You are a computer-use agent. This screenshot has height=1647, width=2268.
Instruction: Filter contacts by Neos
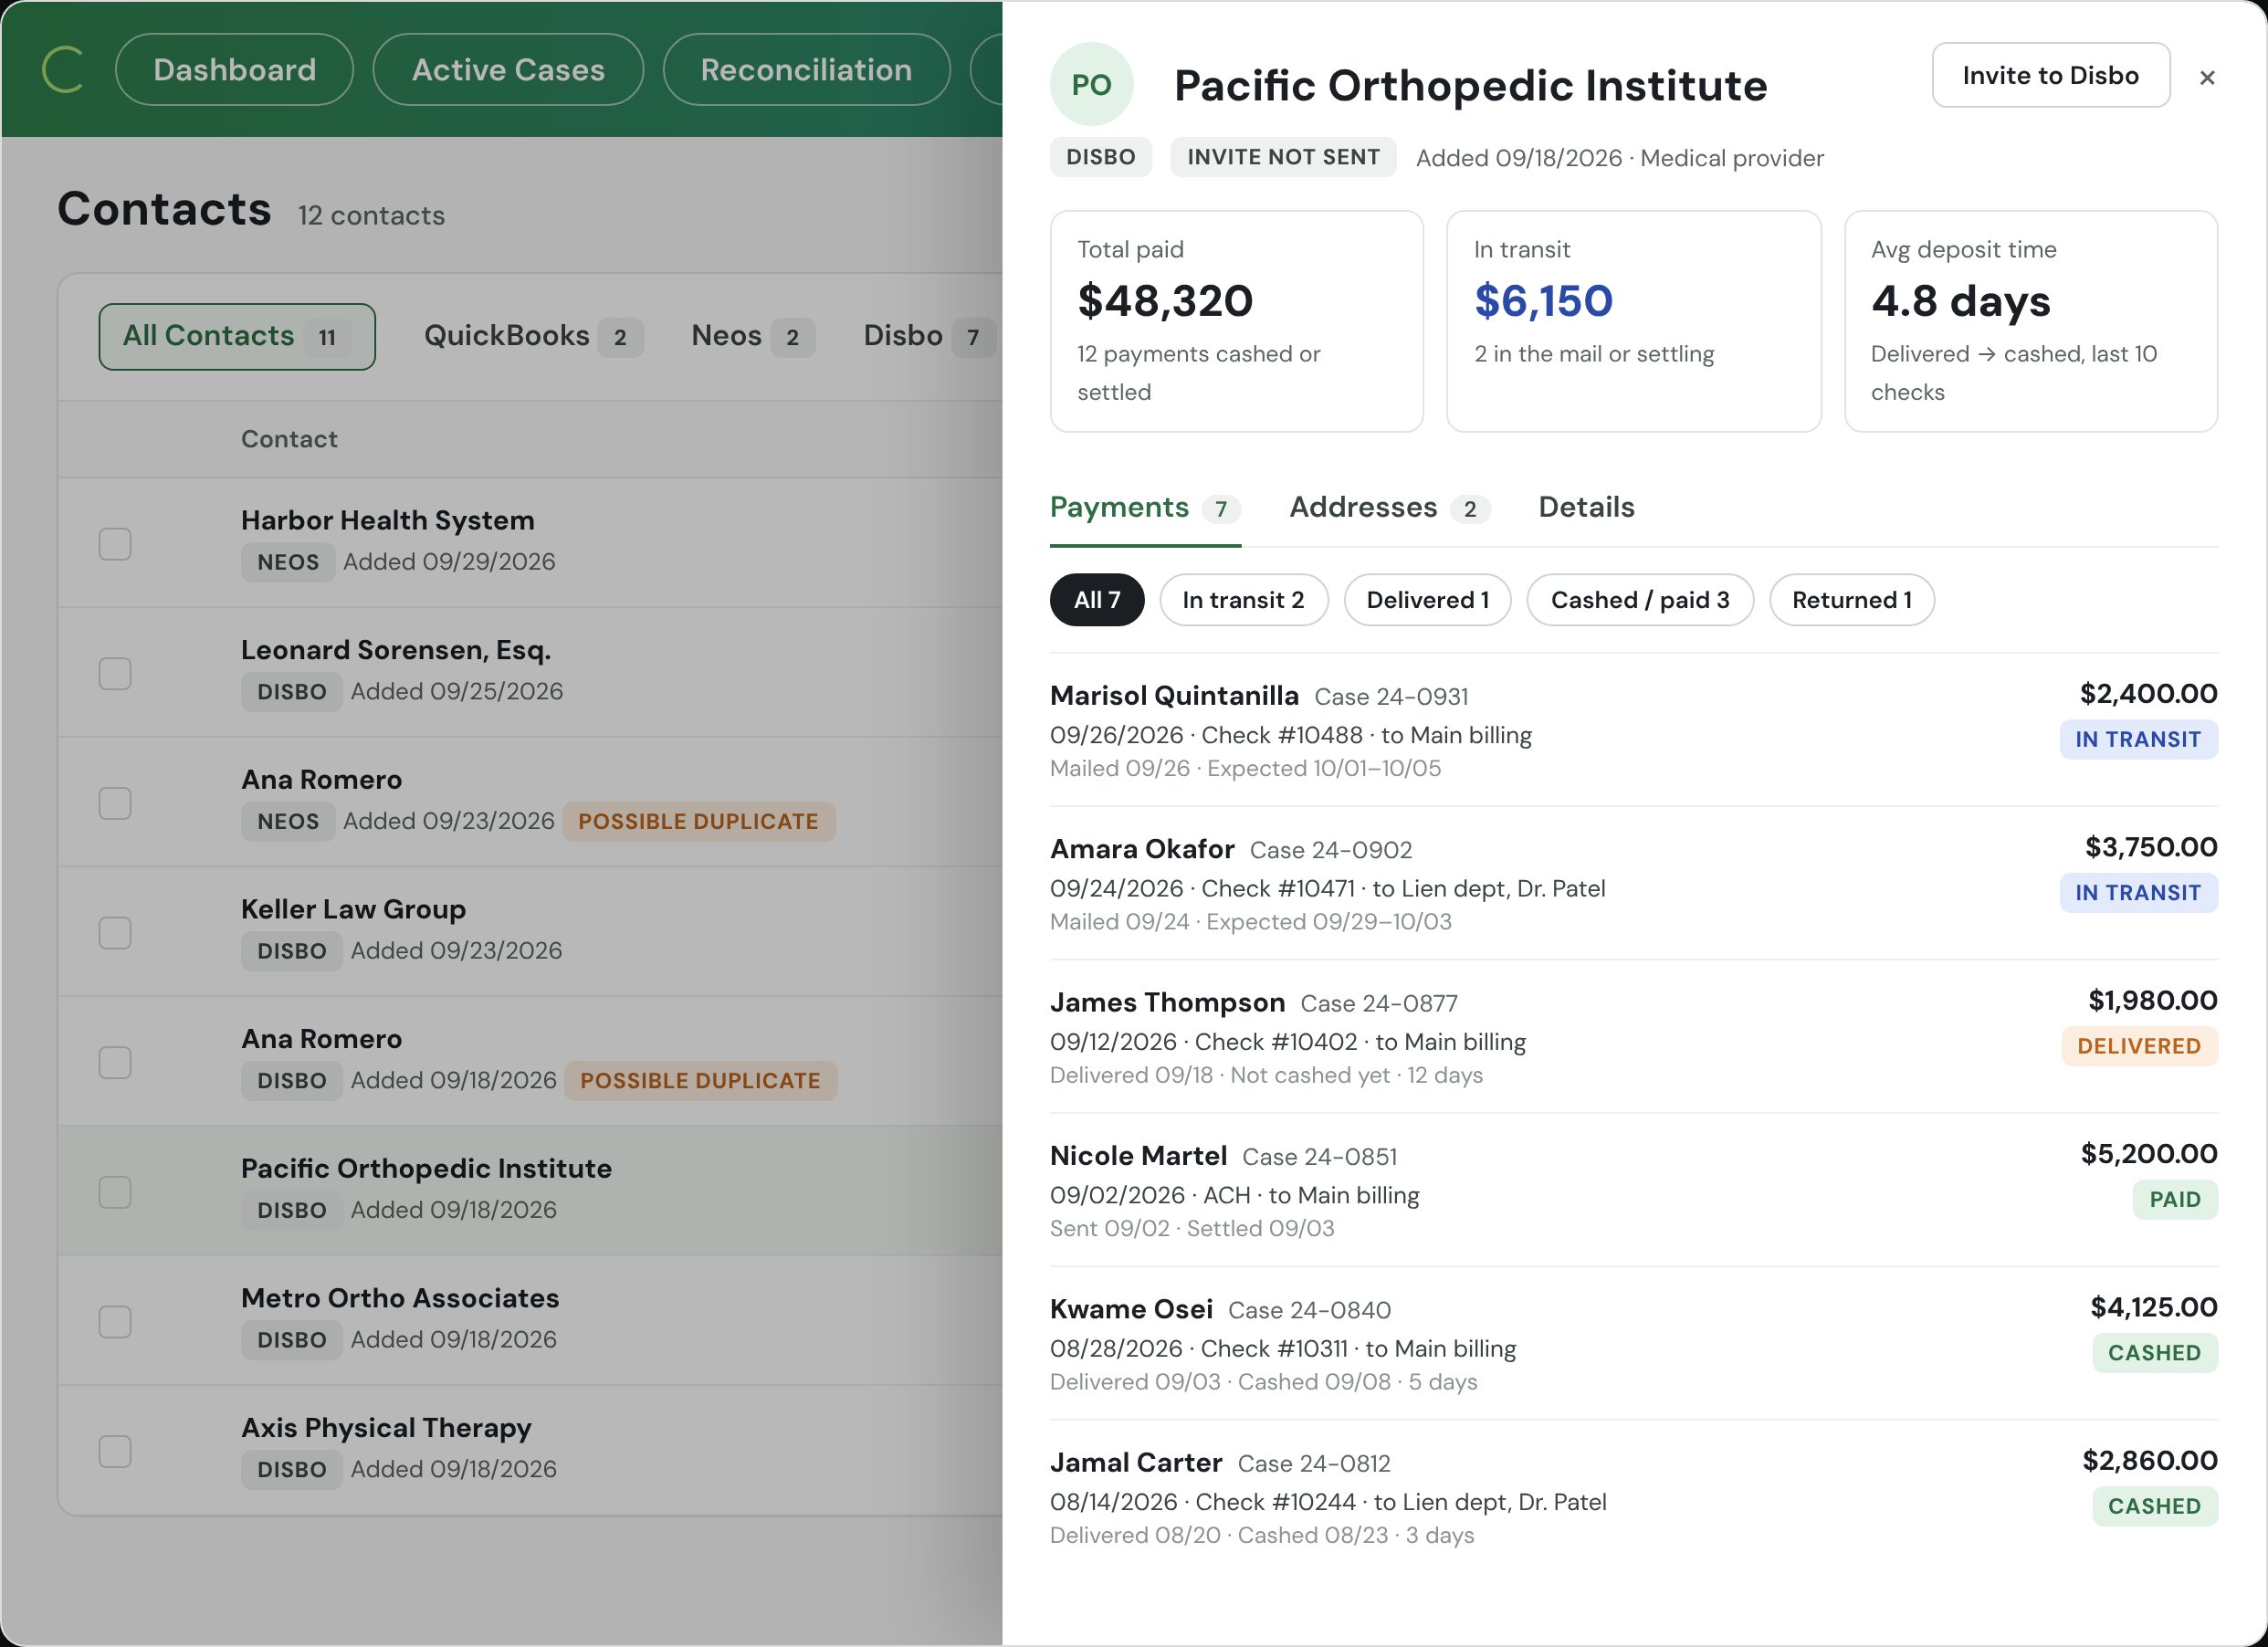(753, 337)
